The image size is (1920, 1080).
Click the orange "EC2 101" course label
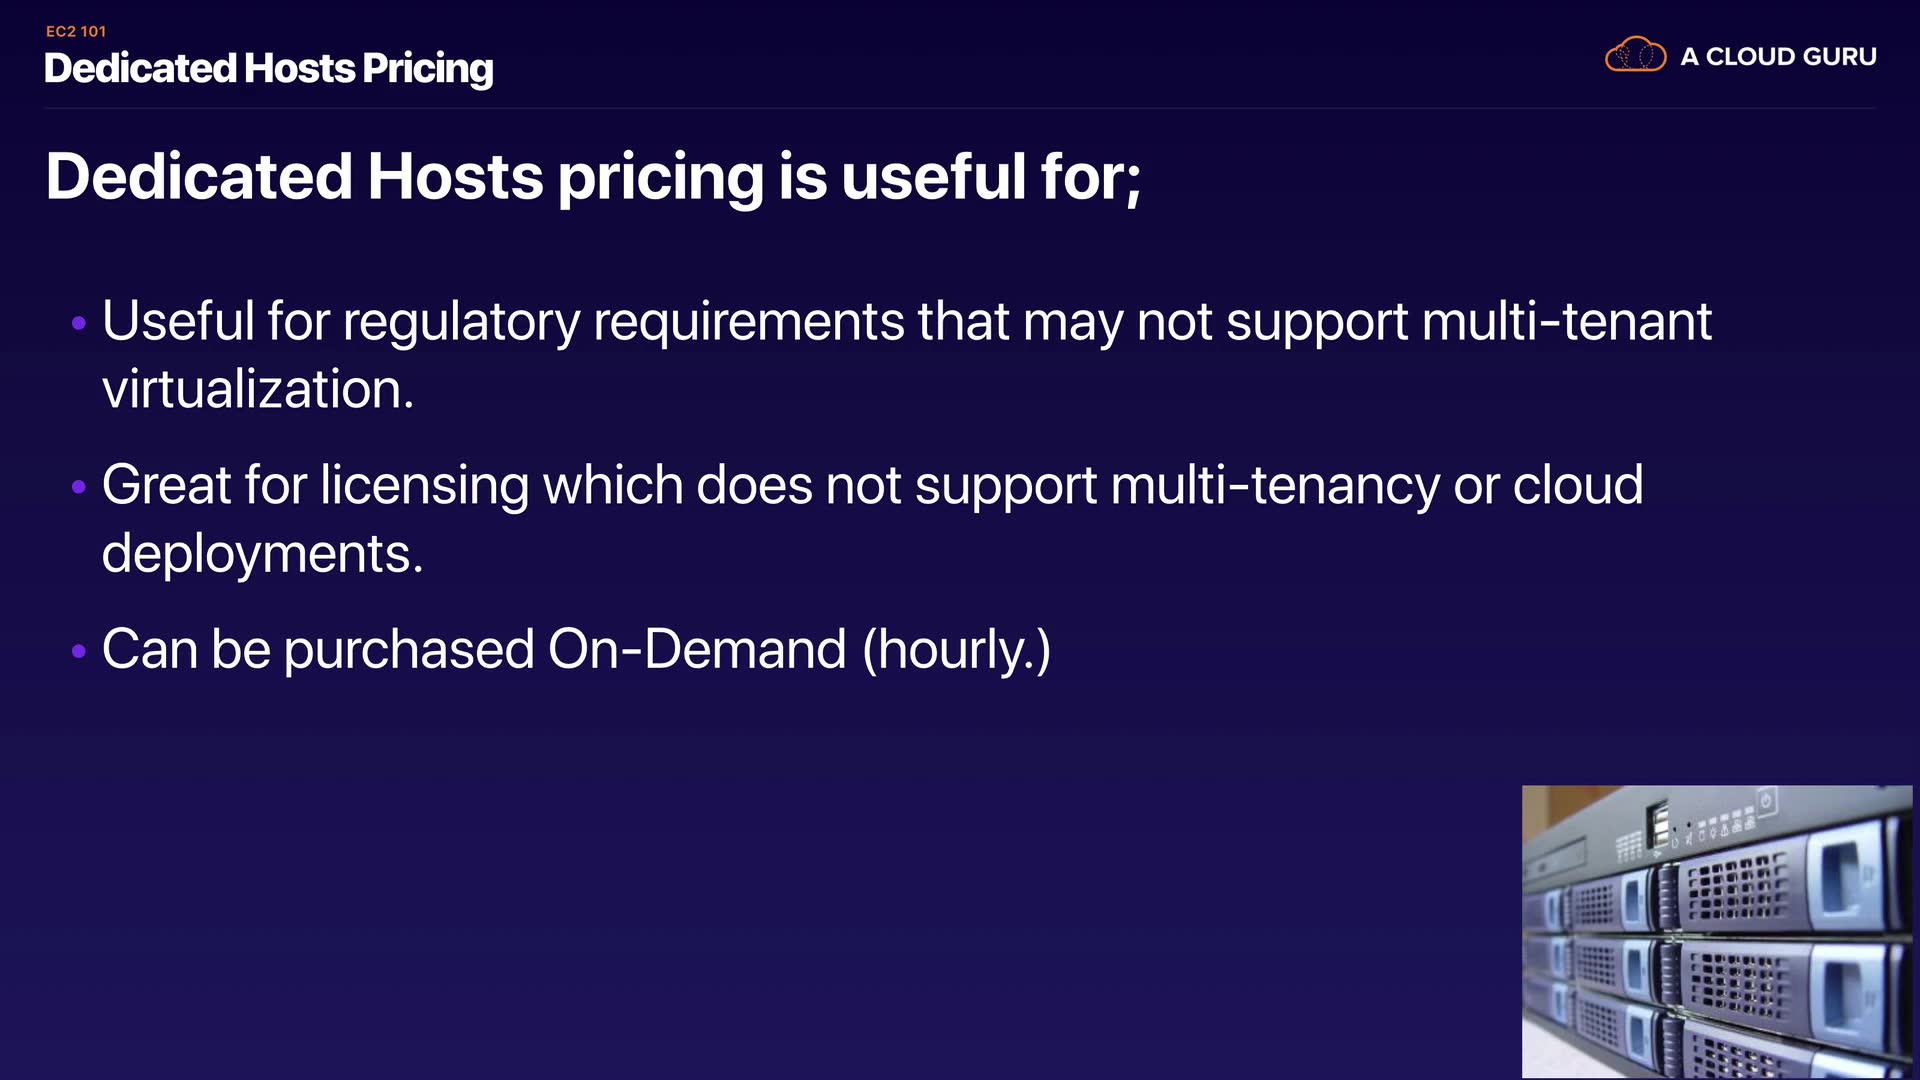pyautogui.click(x=76, y=31)
